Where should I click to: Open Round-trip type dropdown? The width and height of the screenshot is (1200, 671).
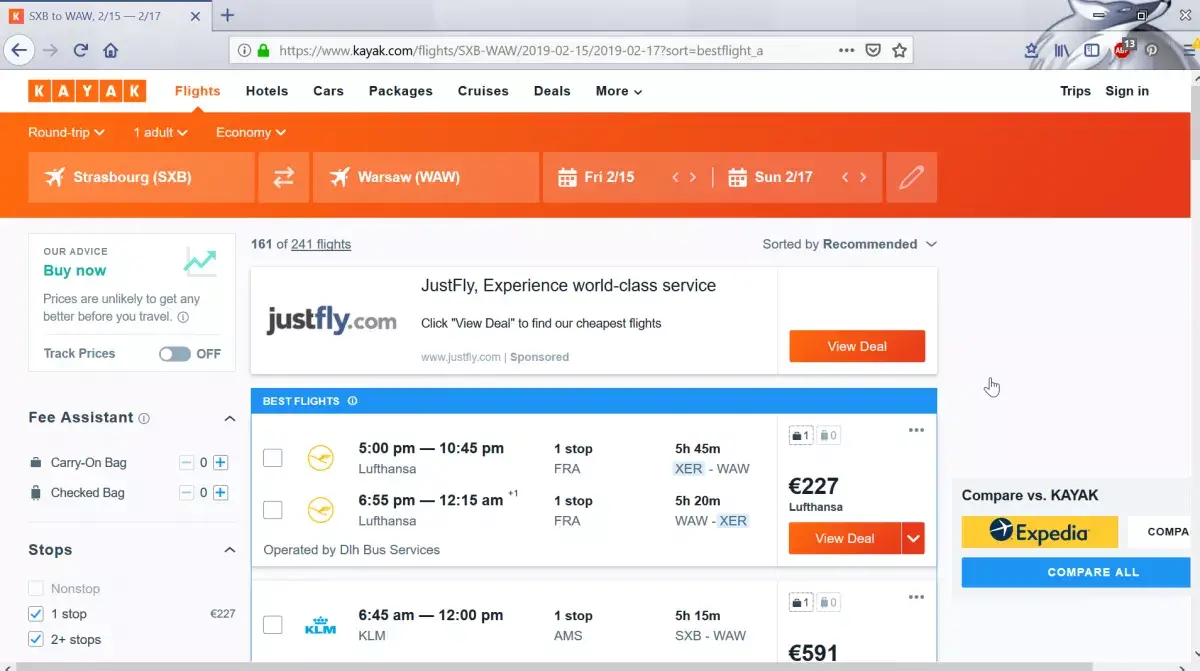[67, 132]
